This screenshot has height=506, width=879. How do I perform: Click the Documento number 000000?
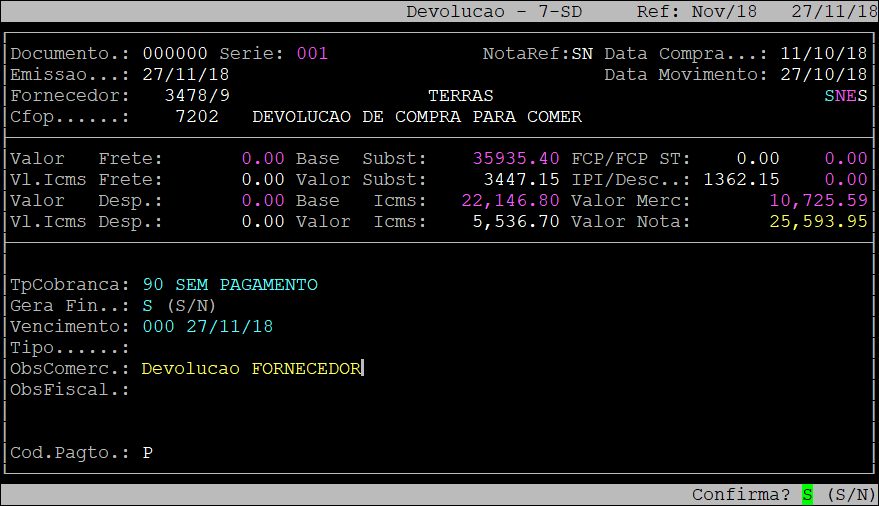[x=175, y=54]
